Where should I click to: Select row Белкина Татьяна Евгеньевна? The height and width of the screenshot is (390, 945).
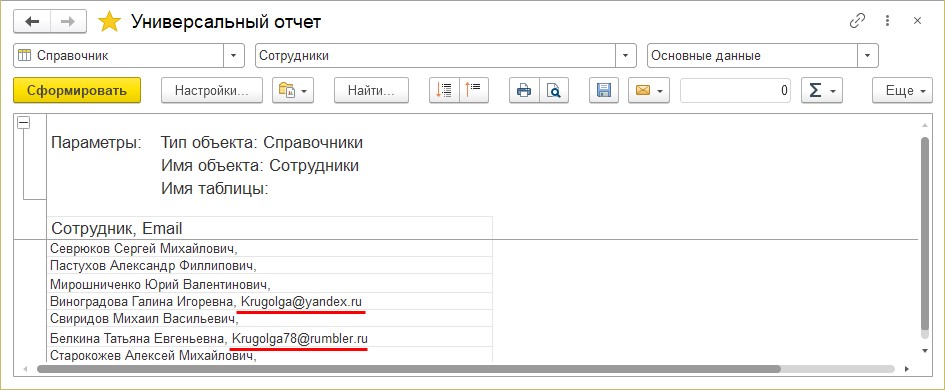point(269,338)
